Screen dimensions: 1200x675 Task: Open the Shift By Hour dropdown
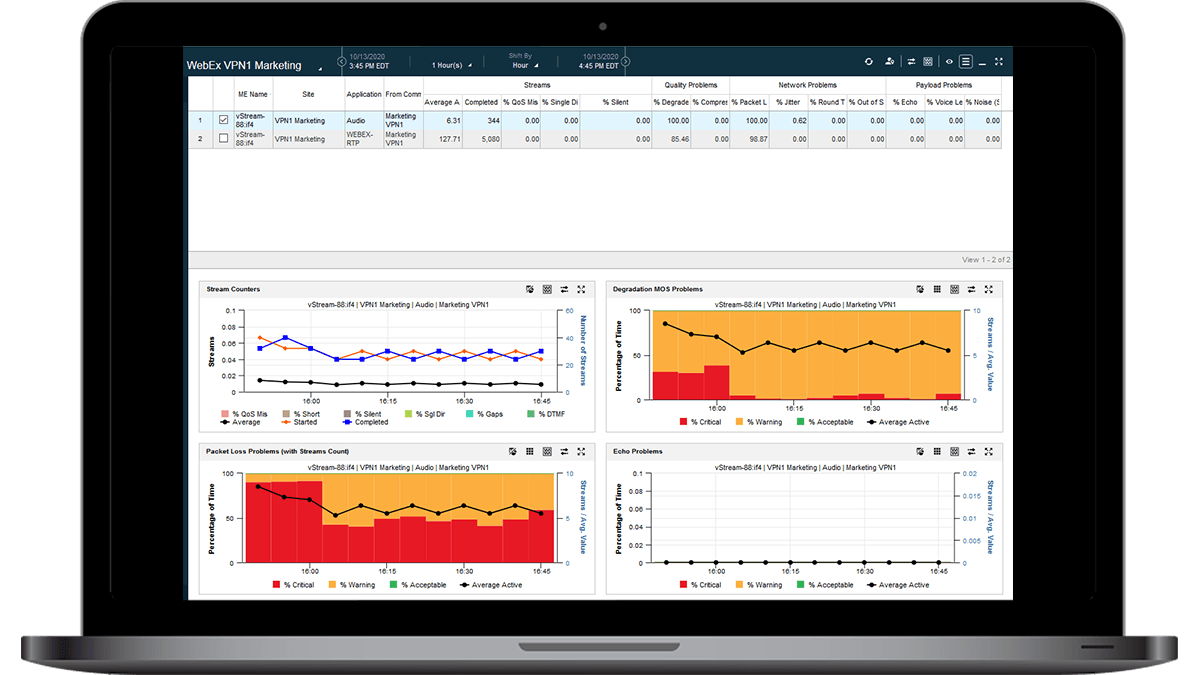pyautogui.click(x=525, y=66)
